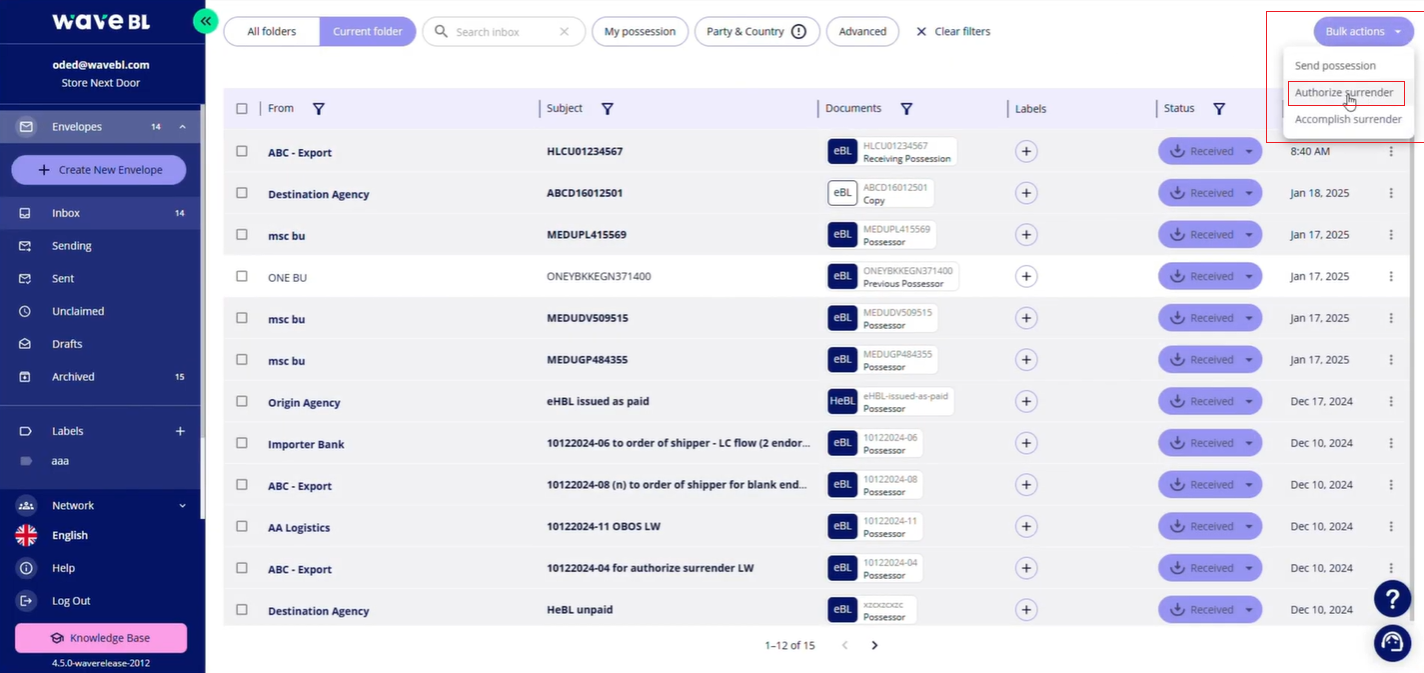
Task: Add a label to the HLCU01234567 row
Action: [1025, 151]
